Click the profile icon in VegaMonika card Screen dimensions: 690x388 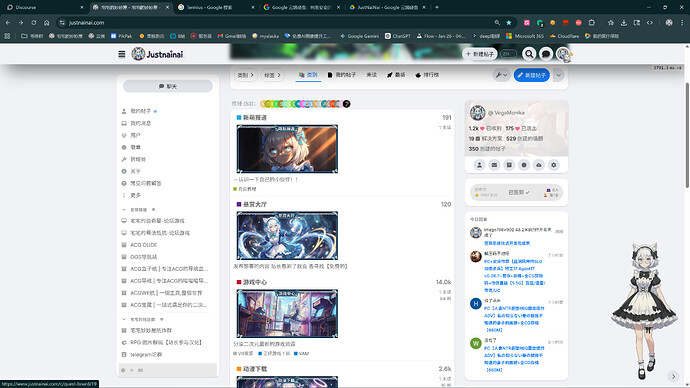[479, 165]
